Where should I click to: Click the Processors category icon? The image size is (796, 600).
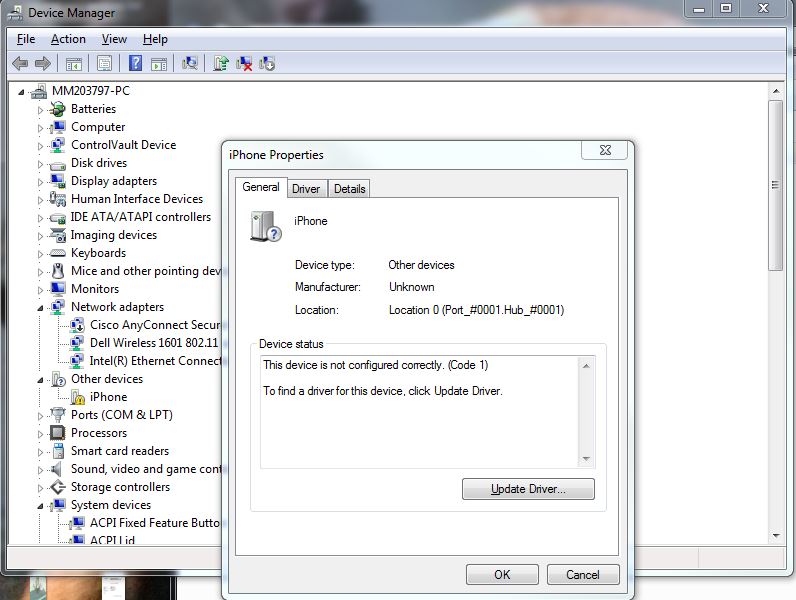[57, 433]
